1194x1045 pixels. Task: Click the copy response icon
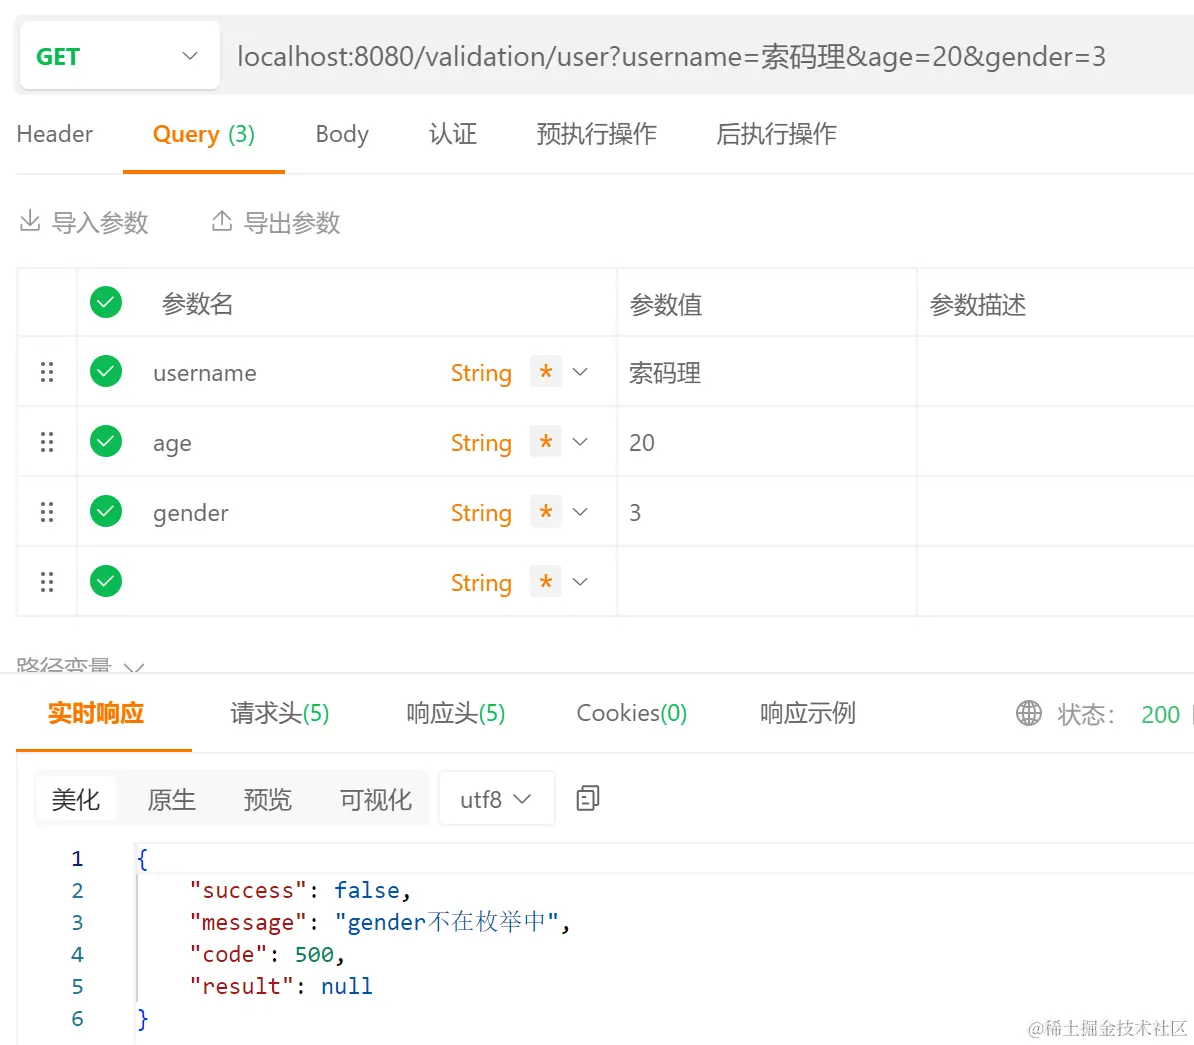pyautogui.click(x=587, y=798)
